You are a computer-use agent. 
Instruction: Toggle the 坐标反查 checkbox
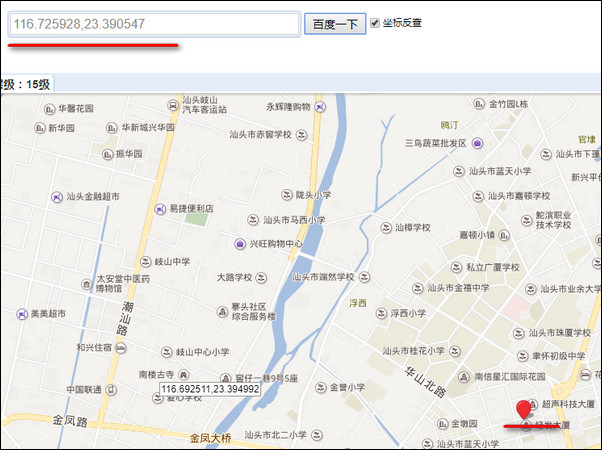[375, 23]
